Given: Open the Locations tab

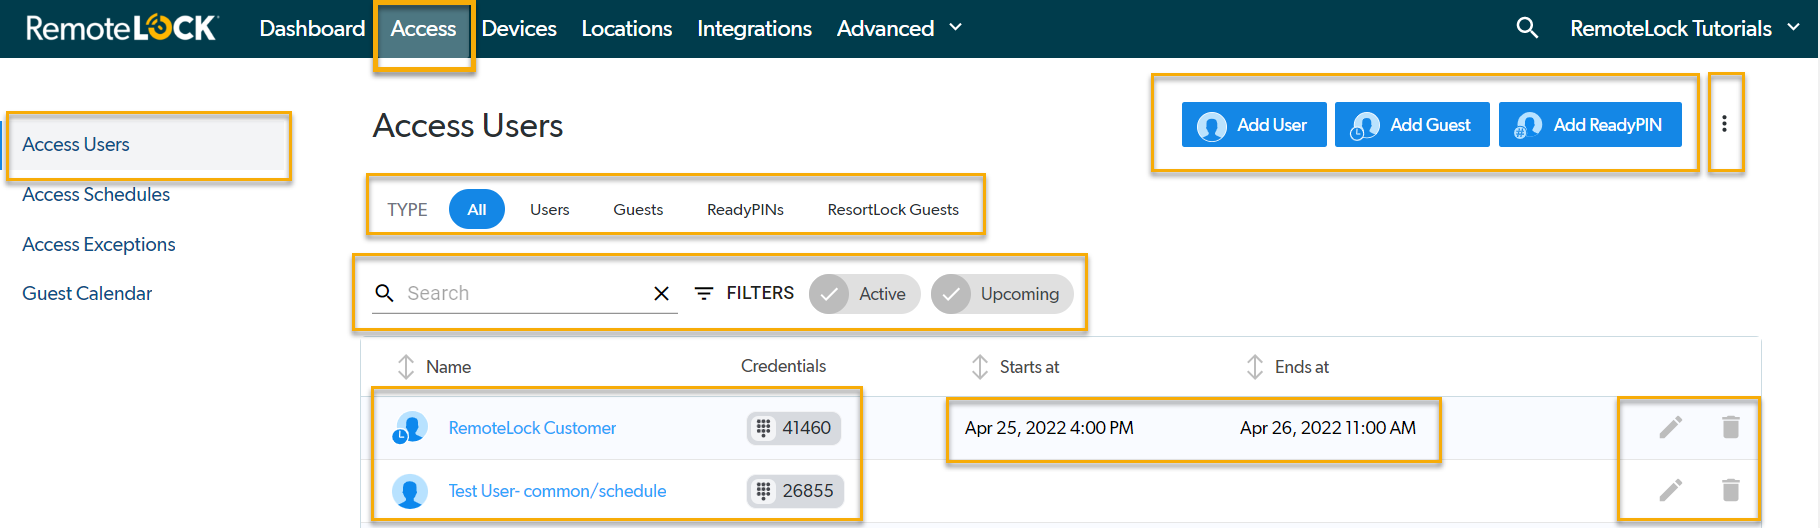Looking at the screenshot, I should coord(627,28).
